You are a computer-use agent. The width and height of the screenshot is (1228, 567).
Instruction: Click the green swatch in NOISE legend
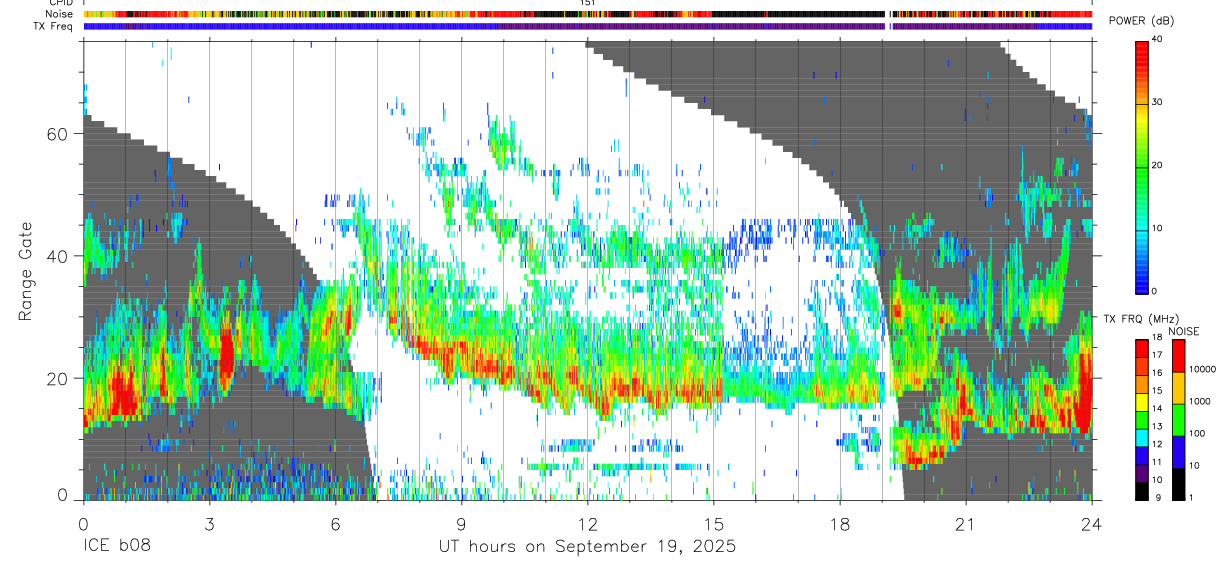(x=1178, y=420)
